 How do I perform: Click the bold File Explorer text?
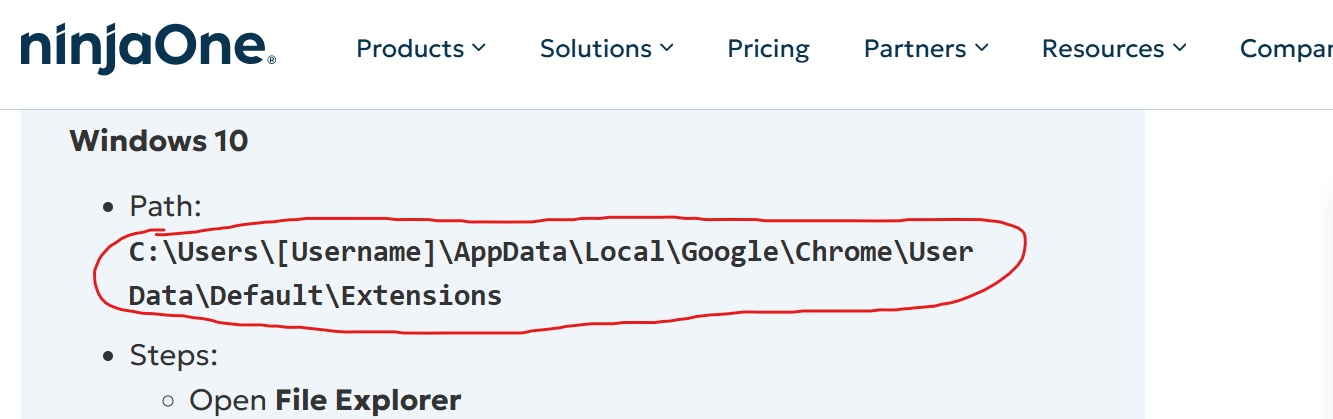(x=368, y=401)
